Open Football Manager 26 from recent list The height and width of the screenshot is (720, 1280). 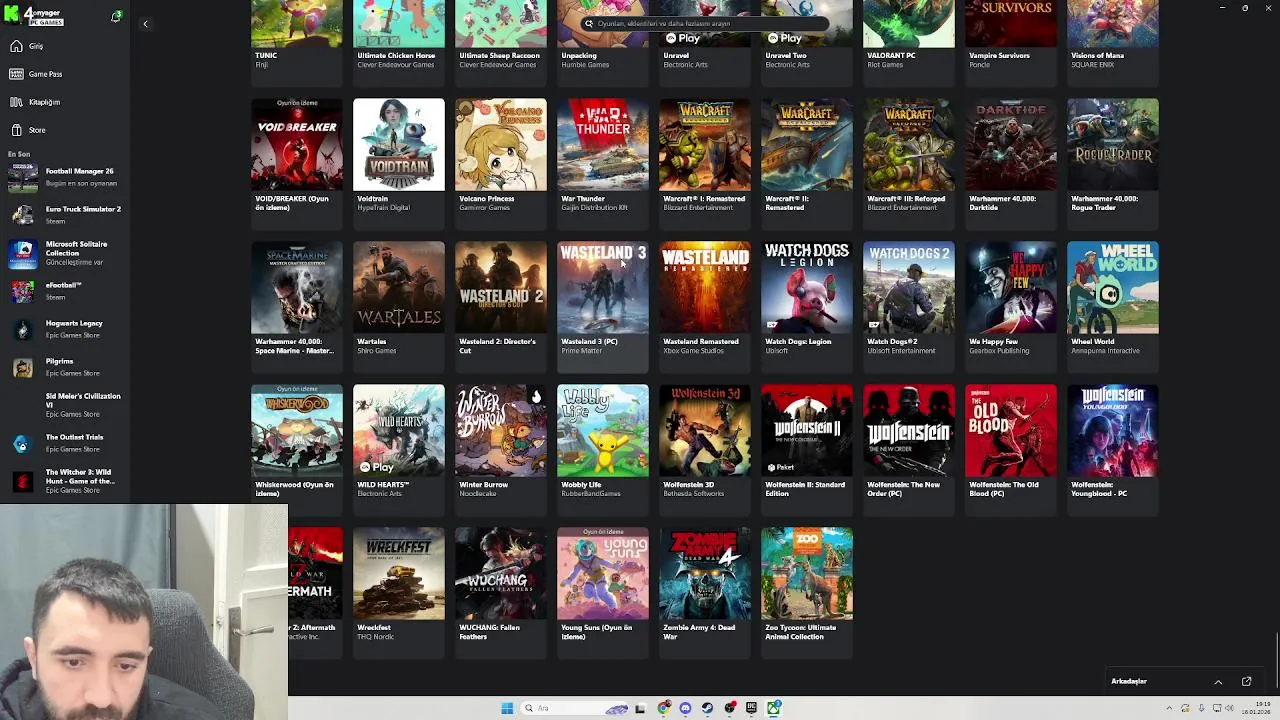[x=64, y=177]
